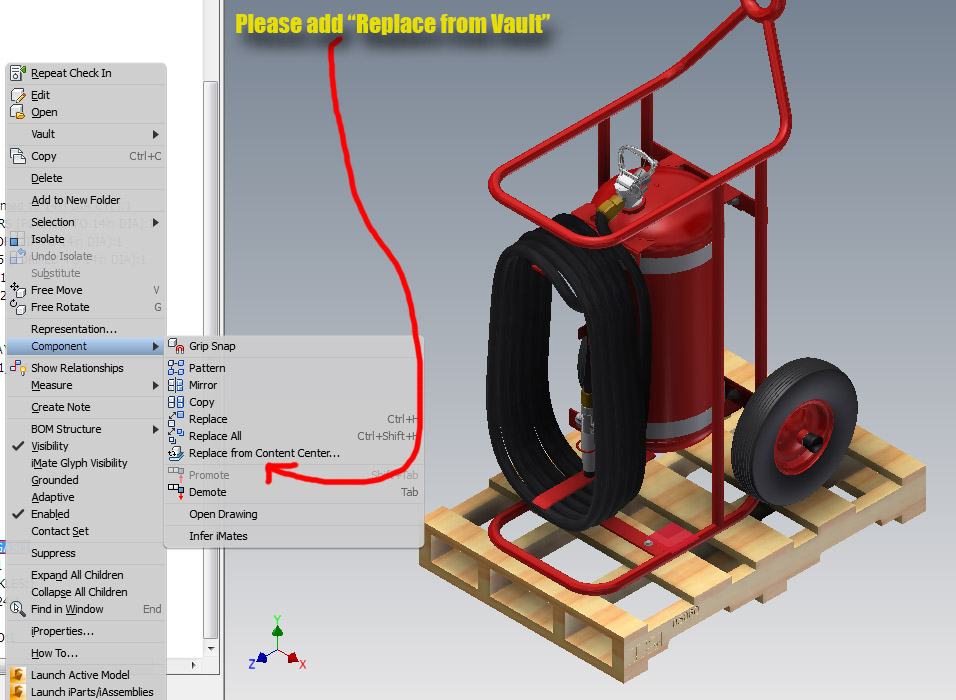
Task: Toggle iMate Glyph Visibility
Action: [x=85, y=463]
